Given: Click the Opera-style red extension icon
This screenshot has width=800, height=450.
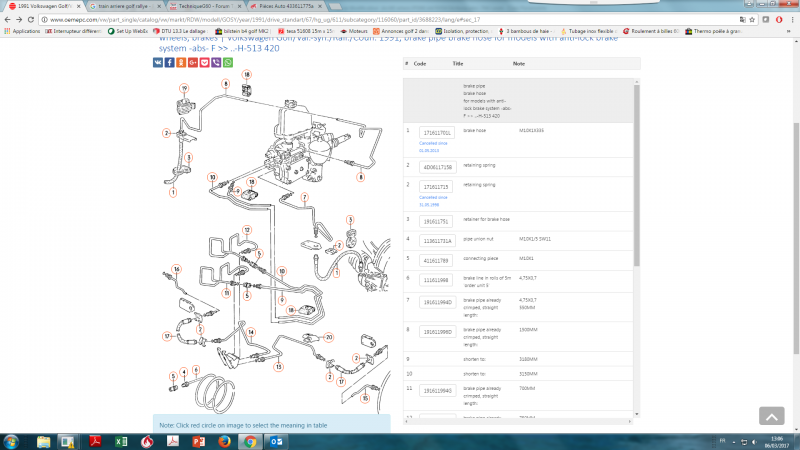Looking at the screenshot, I should pyautogui.click(x=779, y=19).
